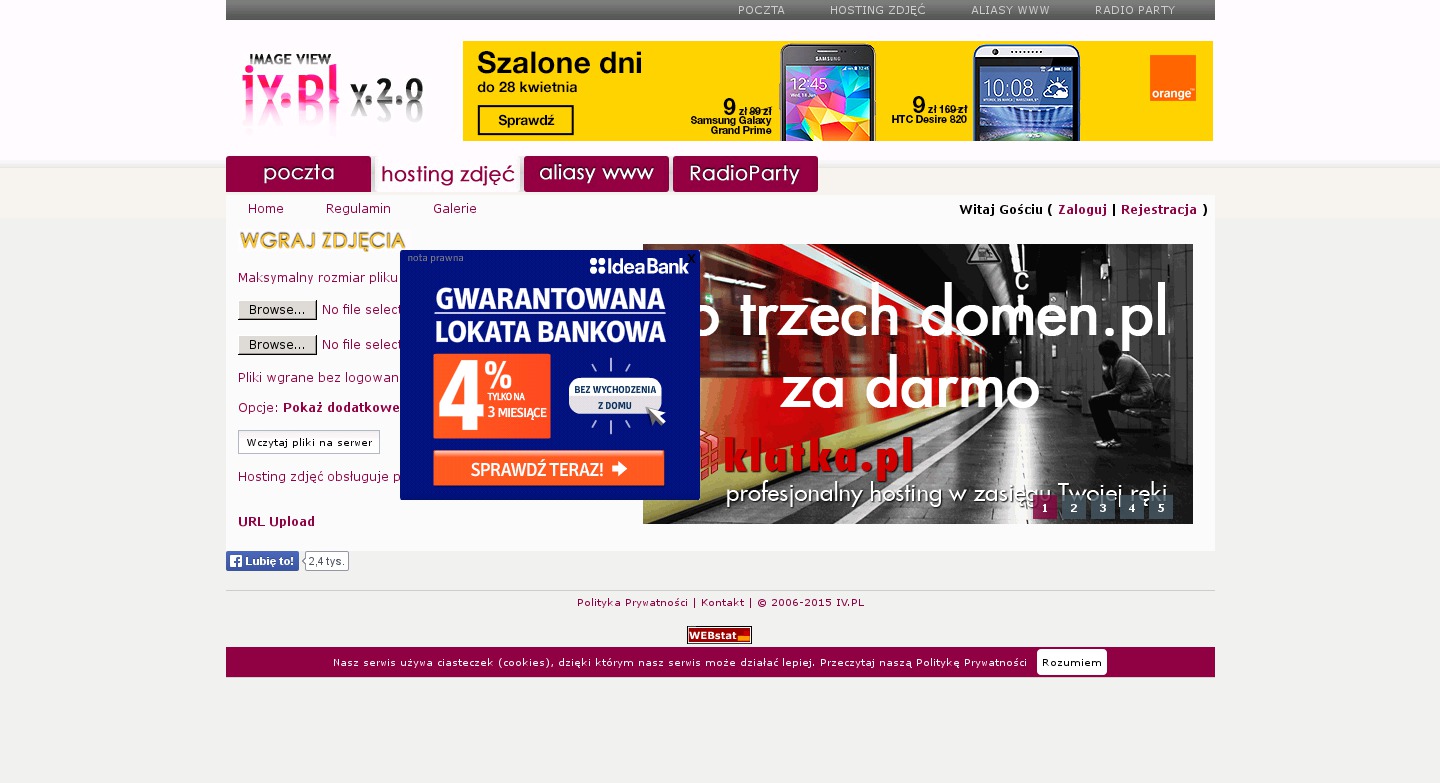The image size is (1440, 783).
Task: Expand Pokaż dodatkowe upload options
Action: click(341, 408)
